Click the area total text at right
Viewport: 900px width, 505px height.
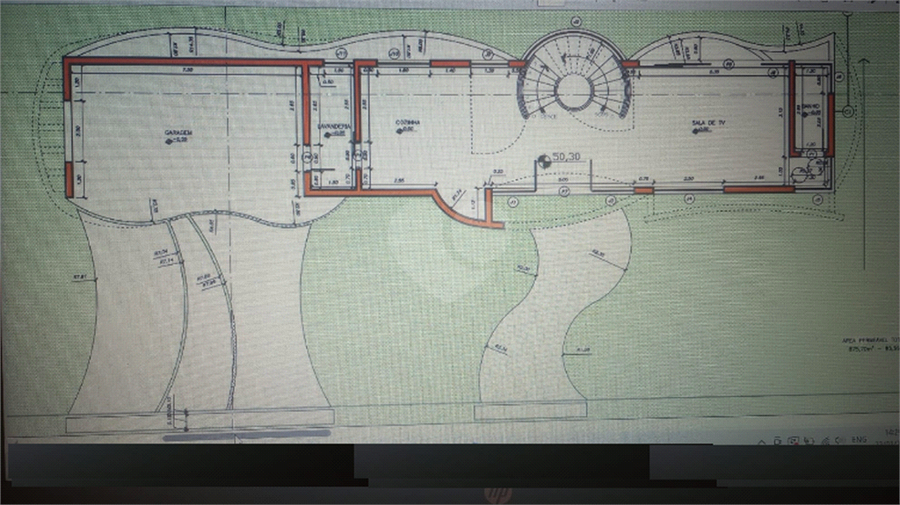tap(870, 346)
